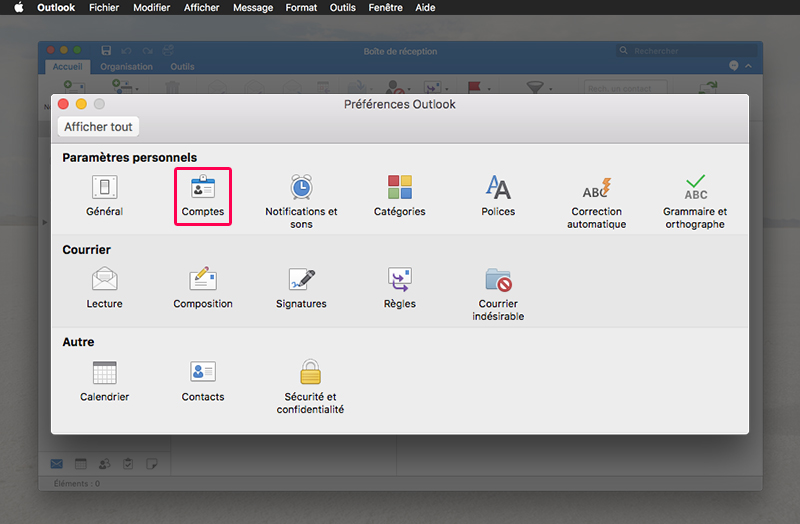Viewport: 800px width, 524px height.
Task: Expand the folder triangle at main window left edge
Action: point(45,222)
